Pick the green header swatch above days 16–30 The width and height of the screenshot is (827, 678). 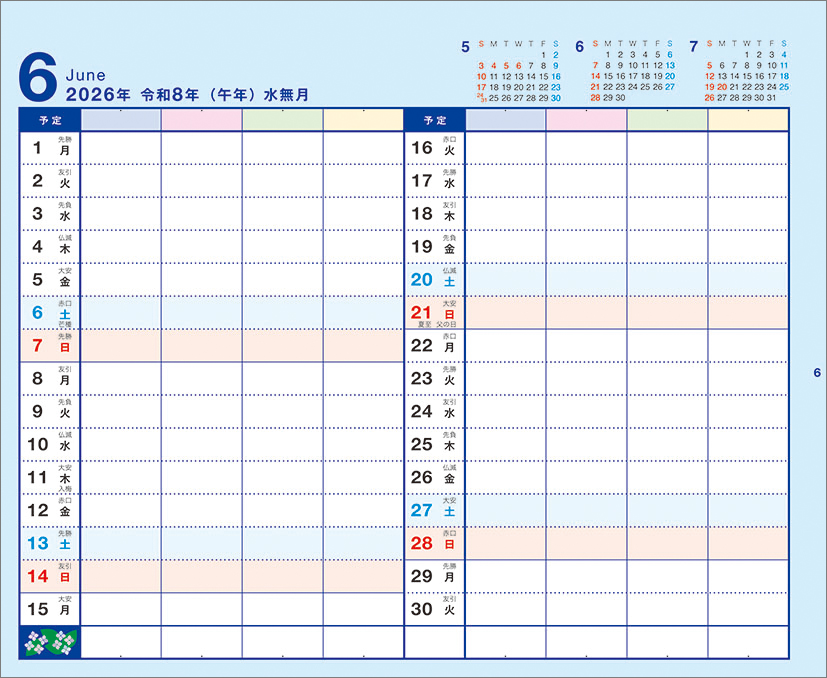(x=667, y=120)
